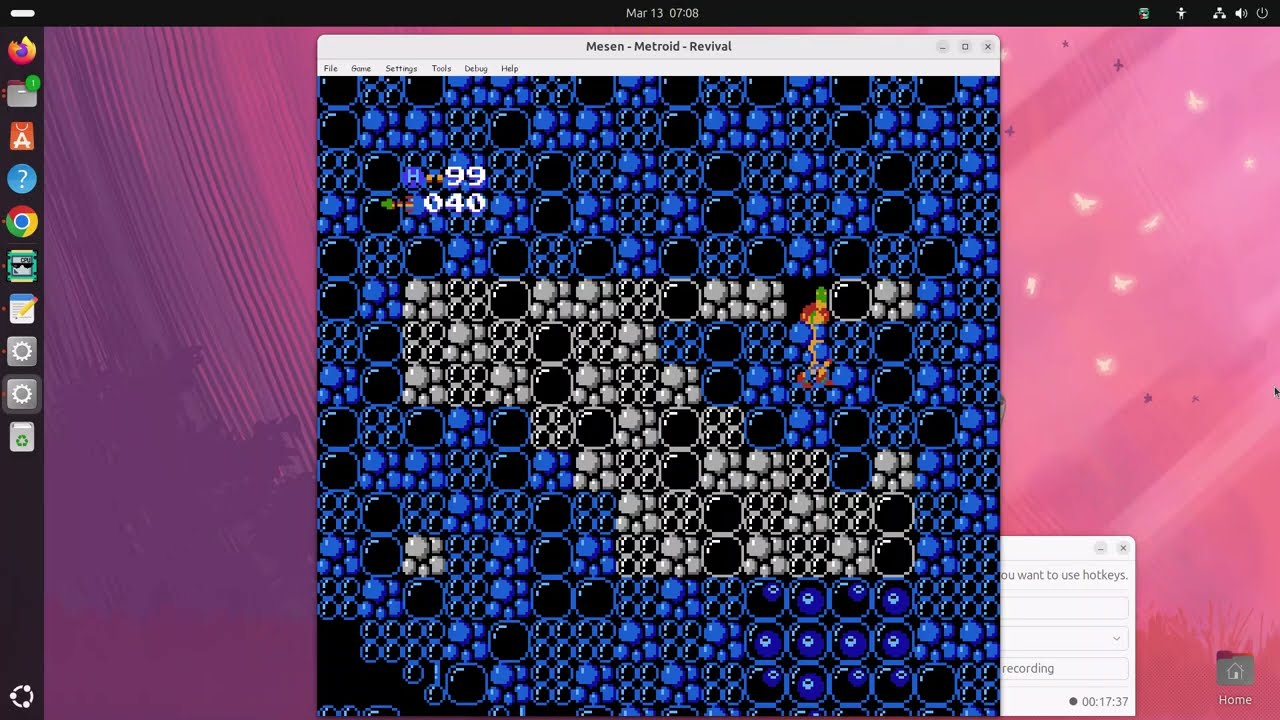Open the Home folder desktop icon
1280x720 pixels.
pyautogui.click(x=1235, y=679)
